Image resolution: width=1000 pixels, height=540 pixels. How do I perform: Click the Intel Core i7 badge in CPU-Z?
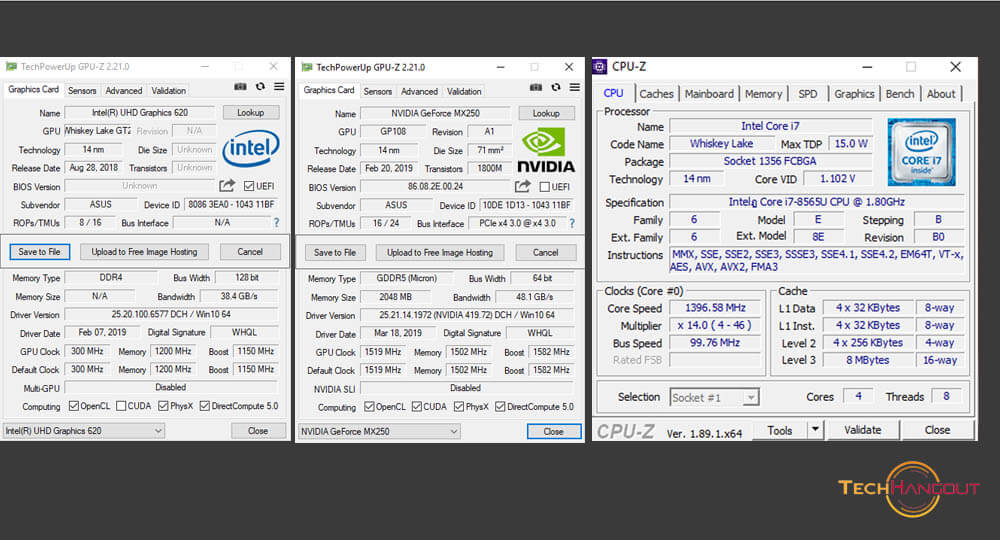[x=922, y=152]
